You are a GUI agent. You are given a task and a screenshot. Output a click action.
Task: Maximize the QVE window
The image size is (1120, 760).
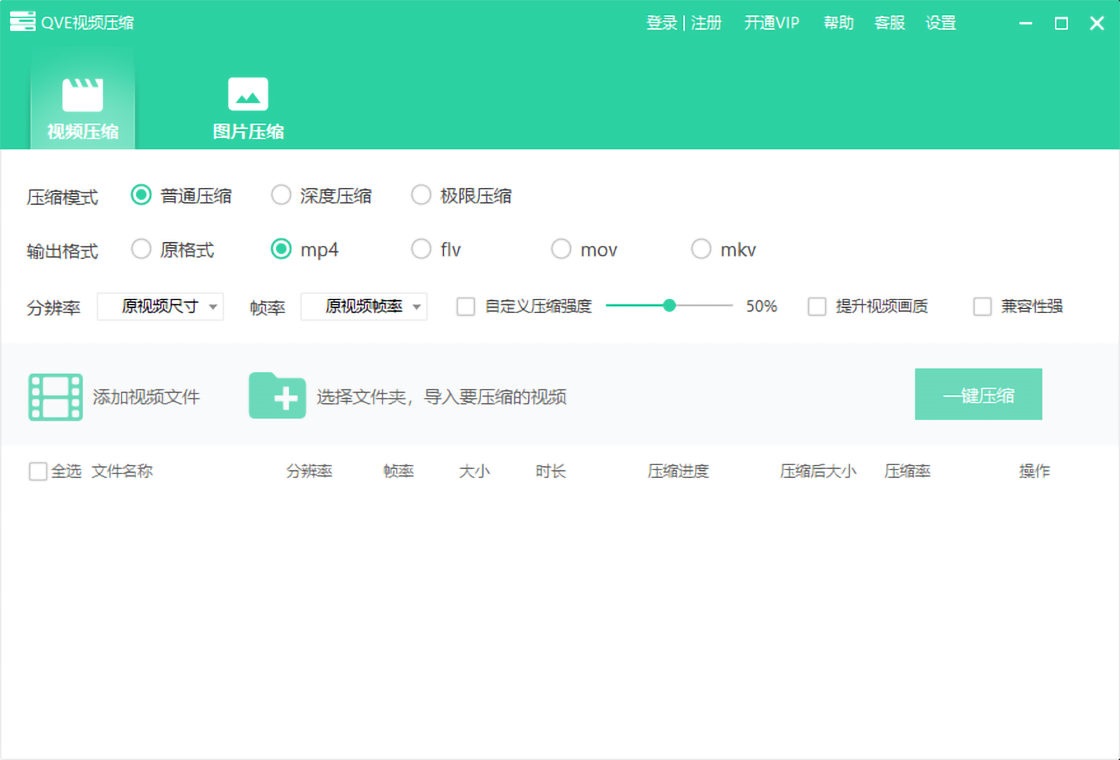(1061, 23)
